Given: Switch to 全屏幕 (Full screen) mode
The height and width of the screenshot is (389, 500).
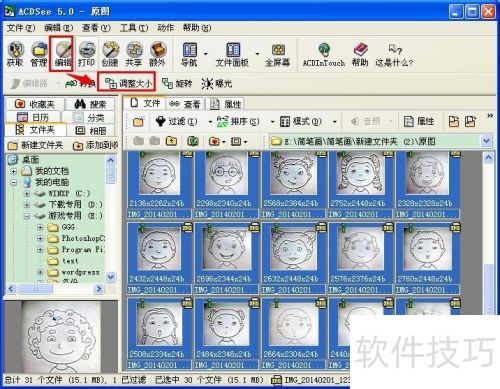Looking at the screenshot, I should coord(278,54).
